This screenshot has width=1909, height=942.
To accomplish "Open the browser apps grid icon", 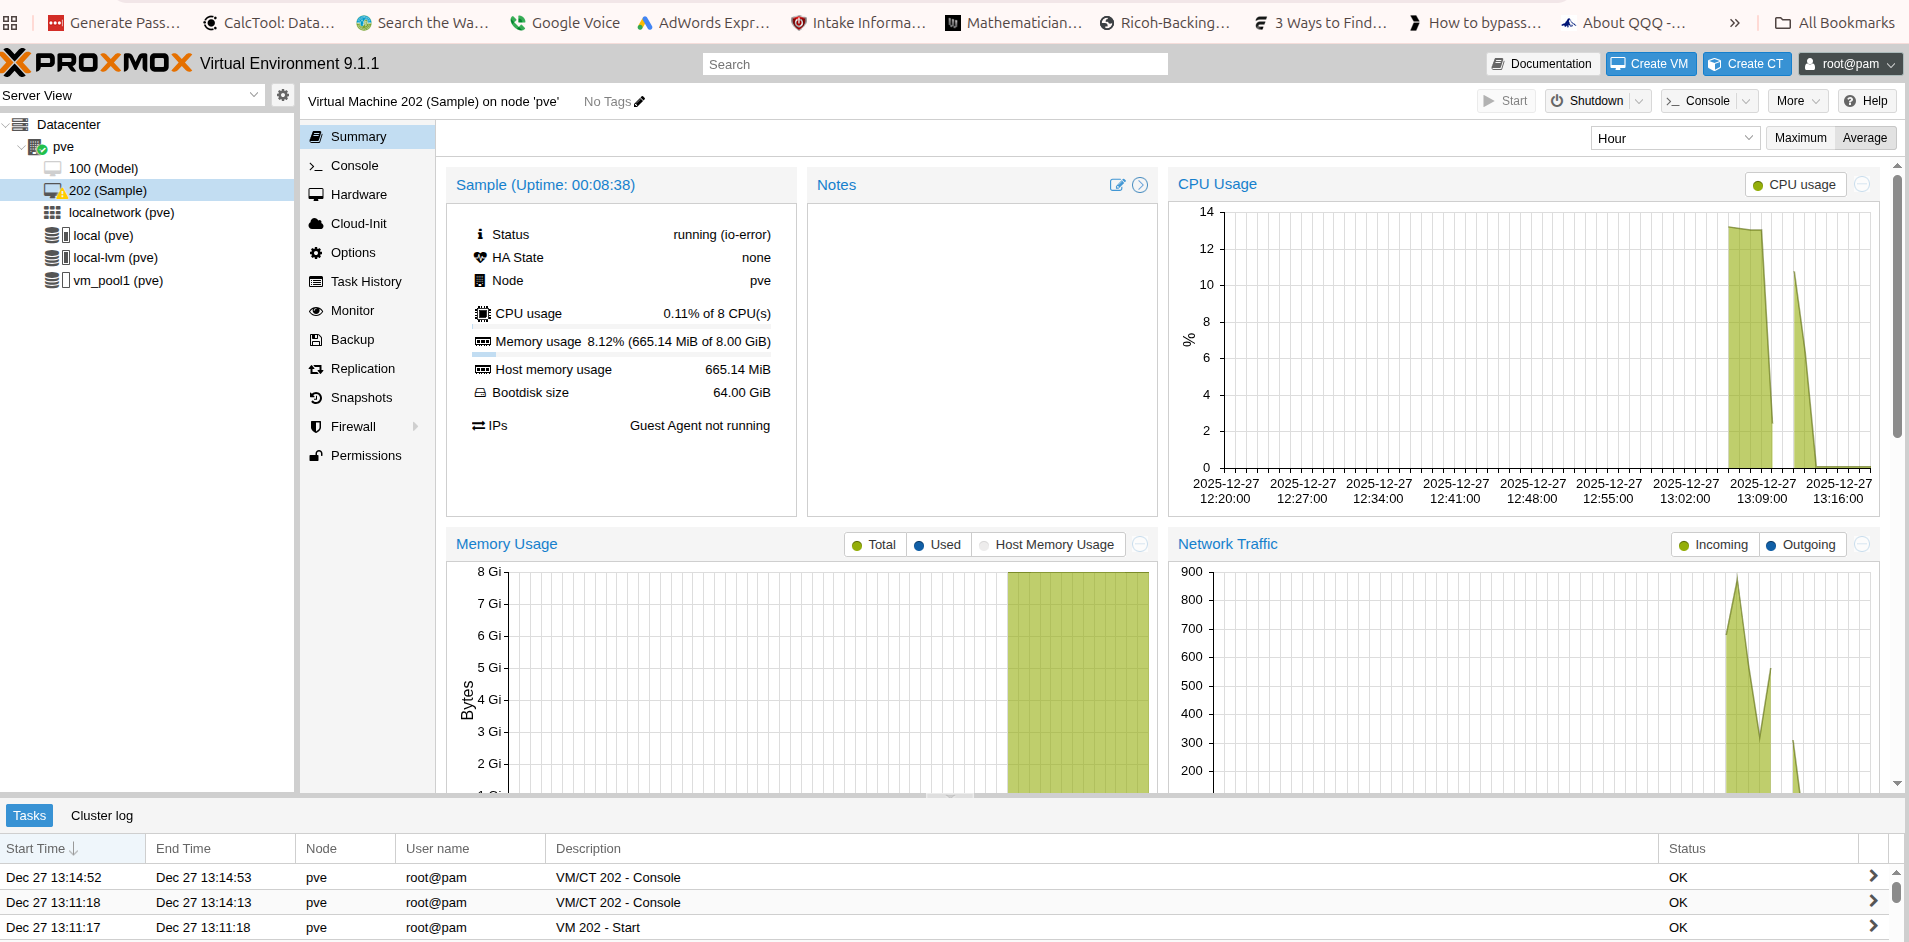I will 10,22.
